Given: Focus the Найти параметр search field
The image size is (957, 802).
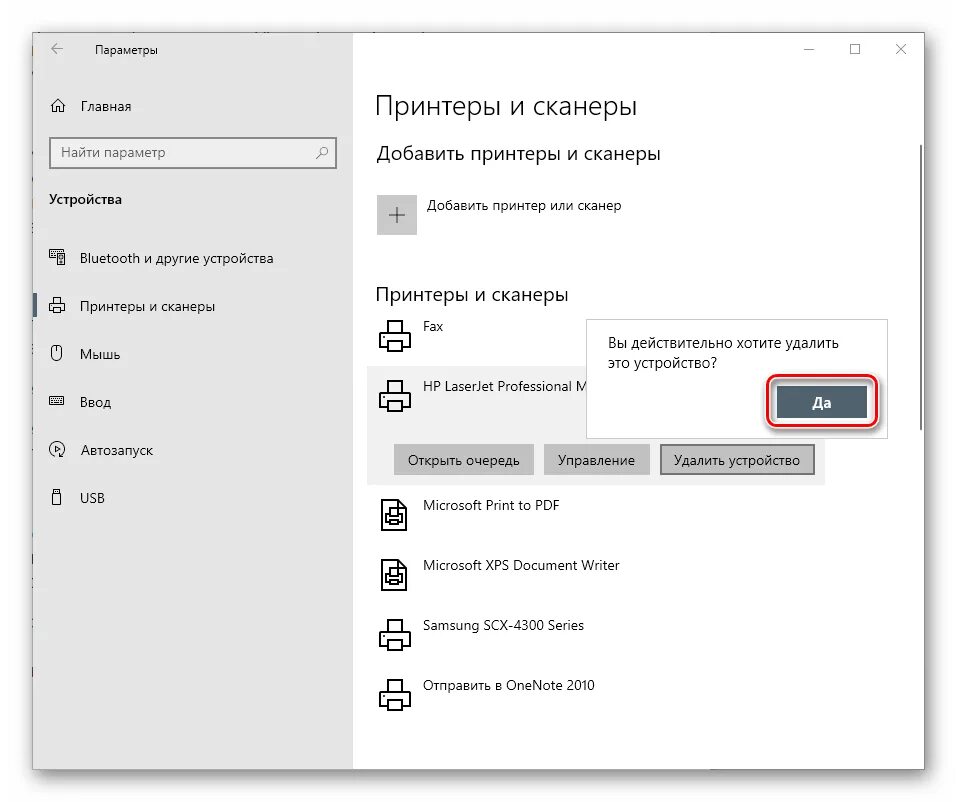Looking at the screenshot, I should click(193, 153).
